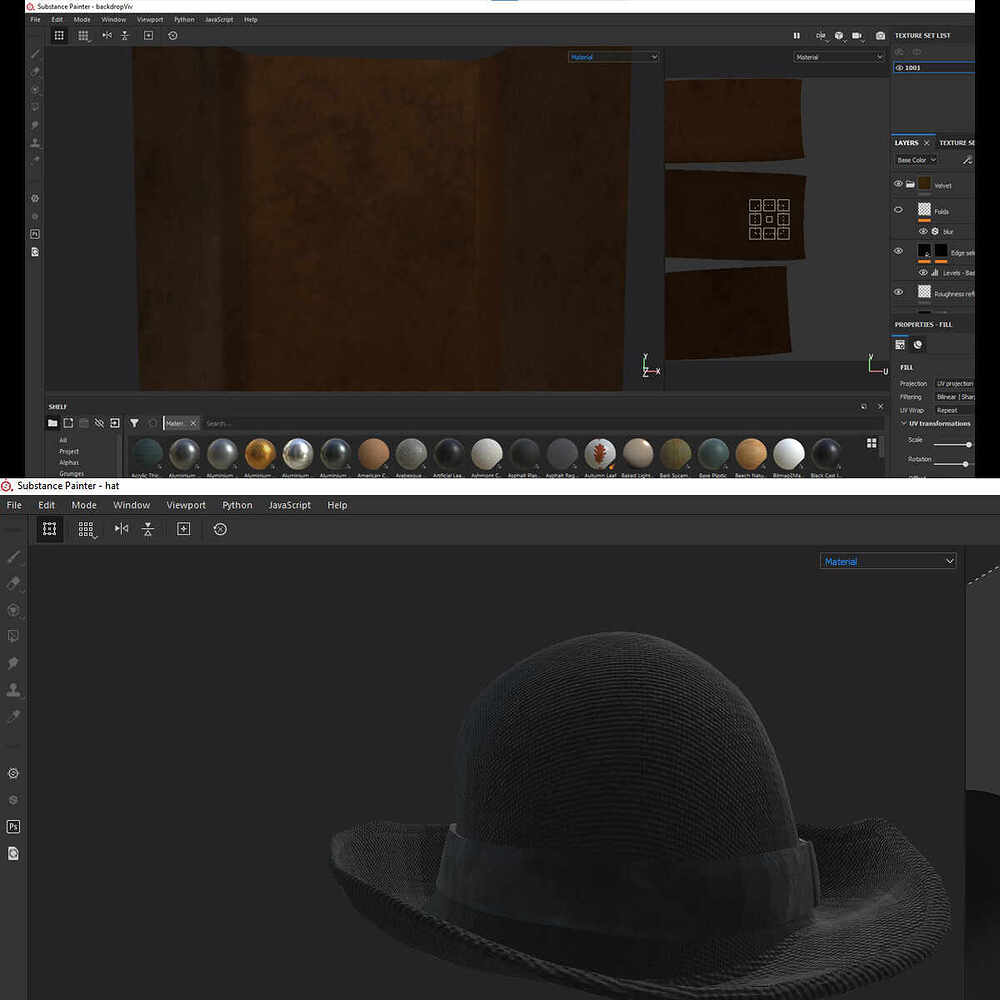This screenshot has height=1000, width=1000.
Task: Select the Smudge tool in hat window
Action: [13, 663]
